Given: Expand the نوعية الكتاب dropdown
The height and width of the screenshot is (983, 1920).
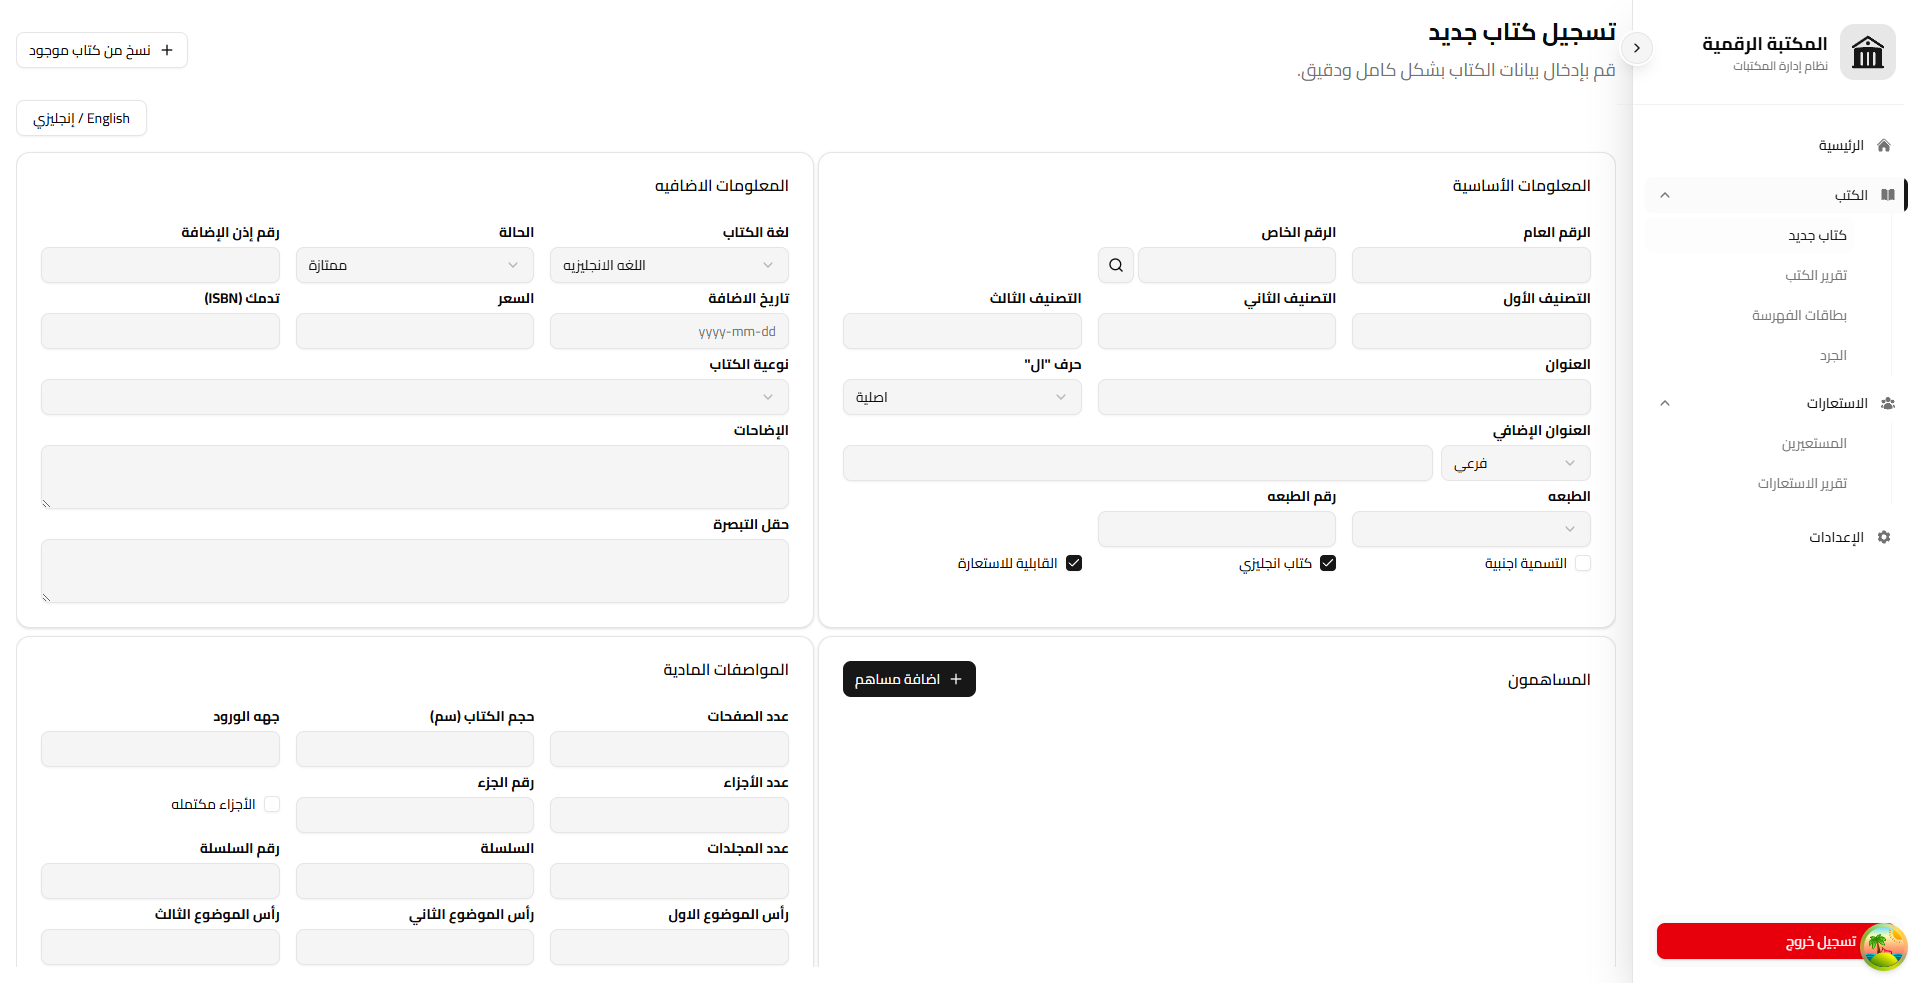Looking at the screenshot, I should tap(415, 397).
